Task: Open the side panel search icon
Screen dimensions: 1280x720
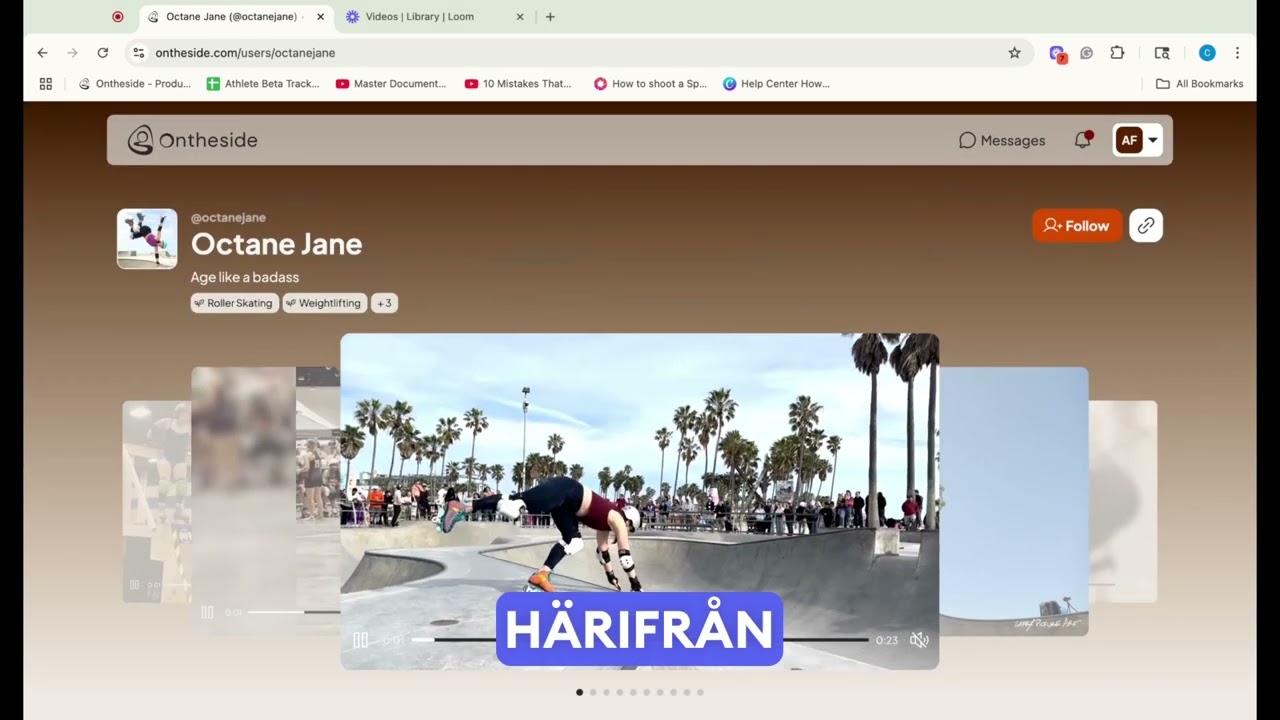Action: pyautogui.click(x=1161, y=53)
